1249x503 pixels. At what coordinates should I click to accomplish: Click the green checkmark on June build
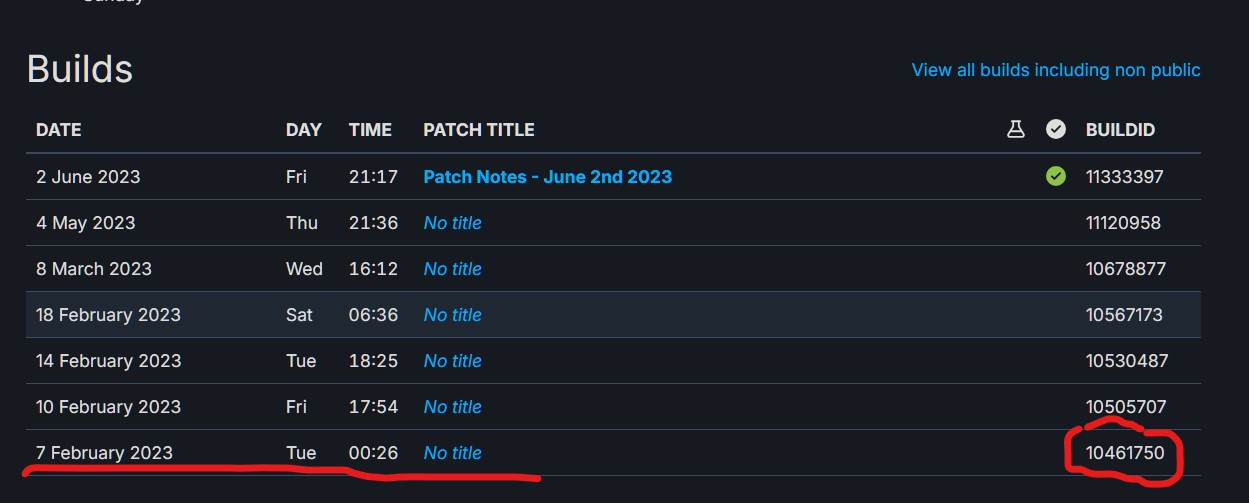[1055, 177]
